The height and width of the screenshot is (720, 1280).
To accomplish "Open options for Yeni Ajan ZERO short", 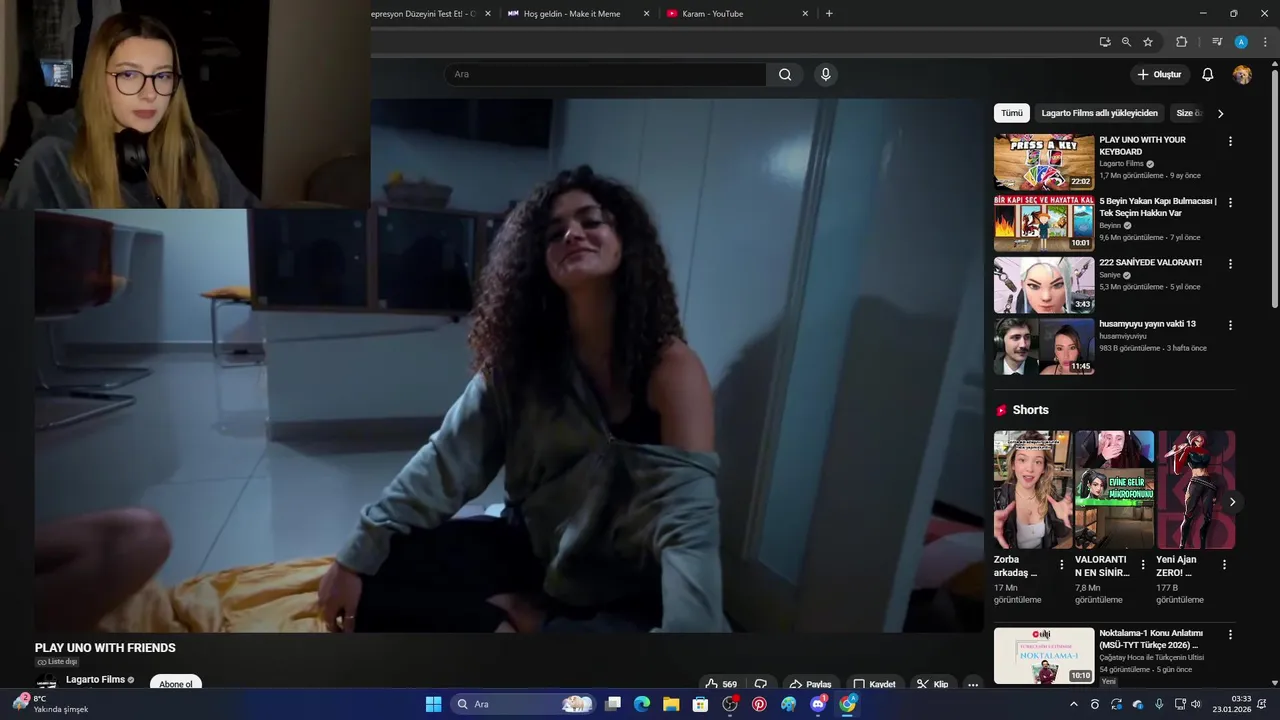I will [x=1224, y=565].
